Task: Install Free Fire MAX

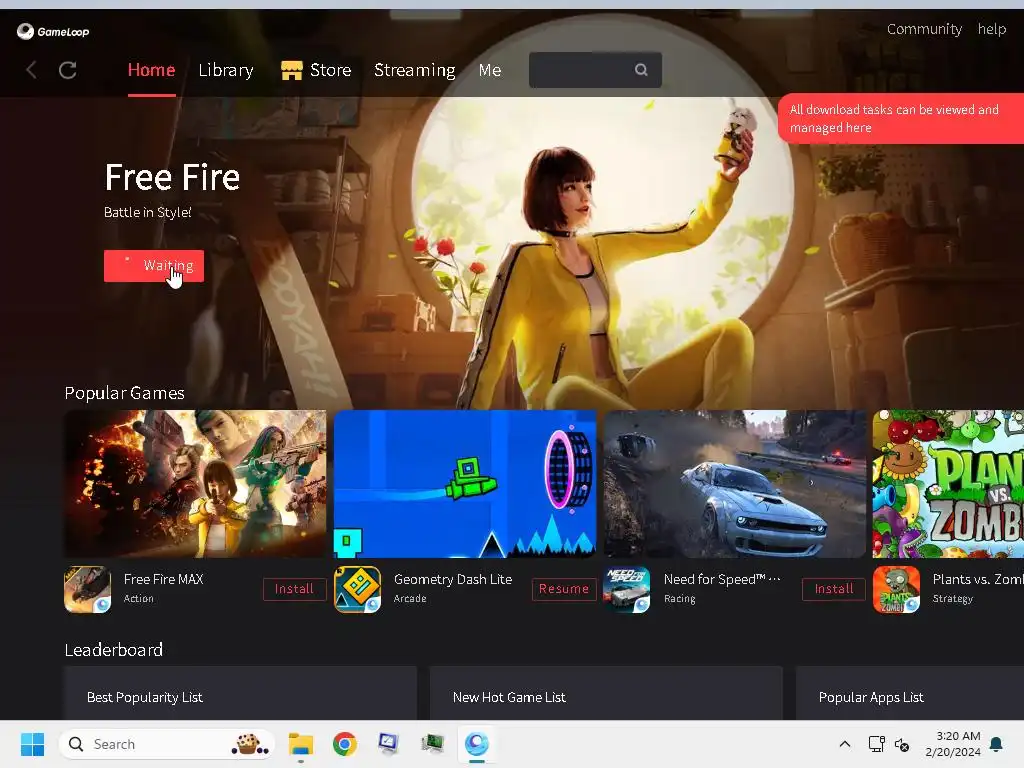Action: pos(295,589)
